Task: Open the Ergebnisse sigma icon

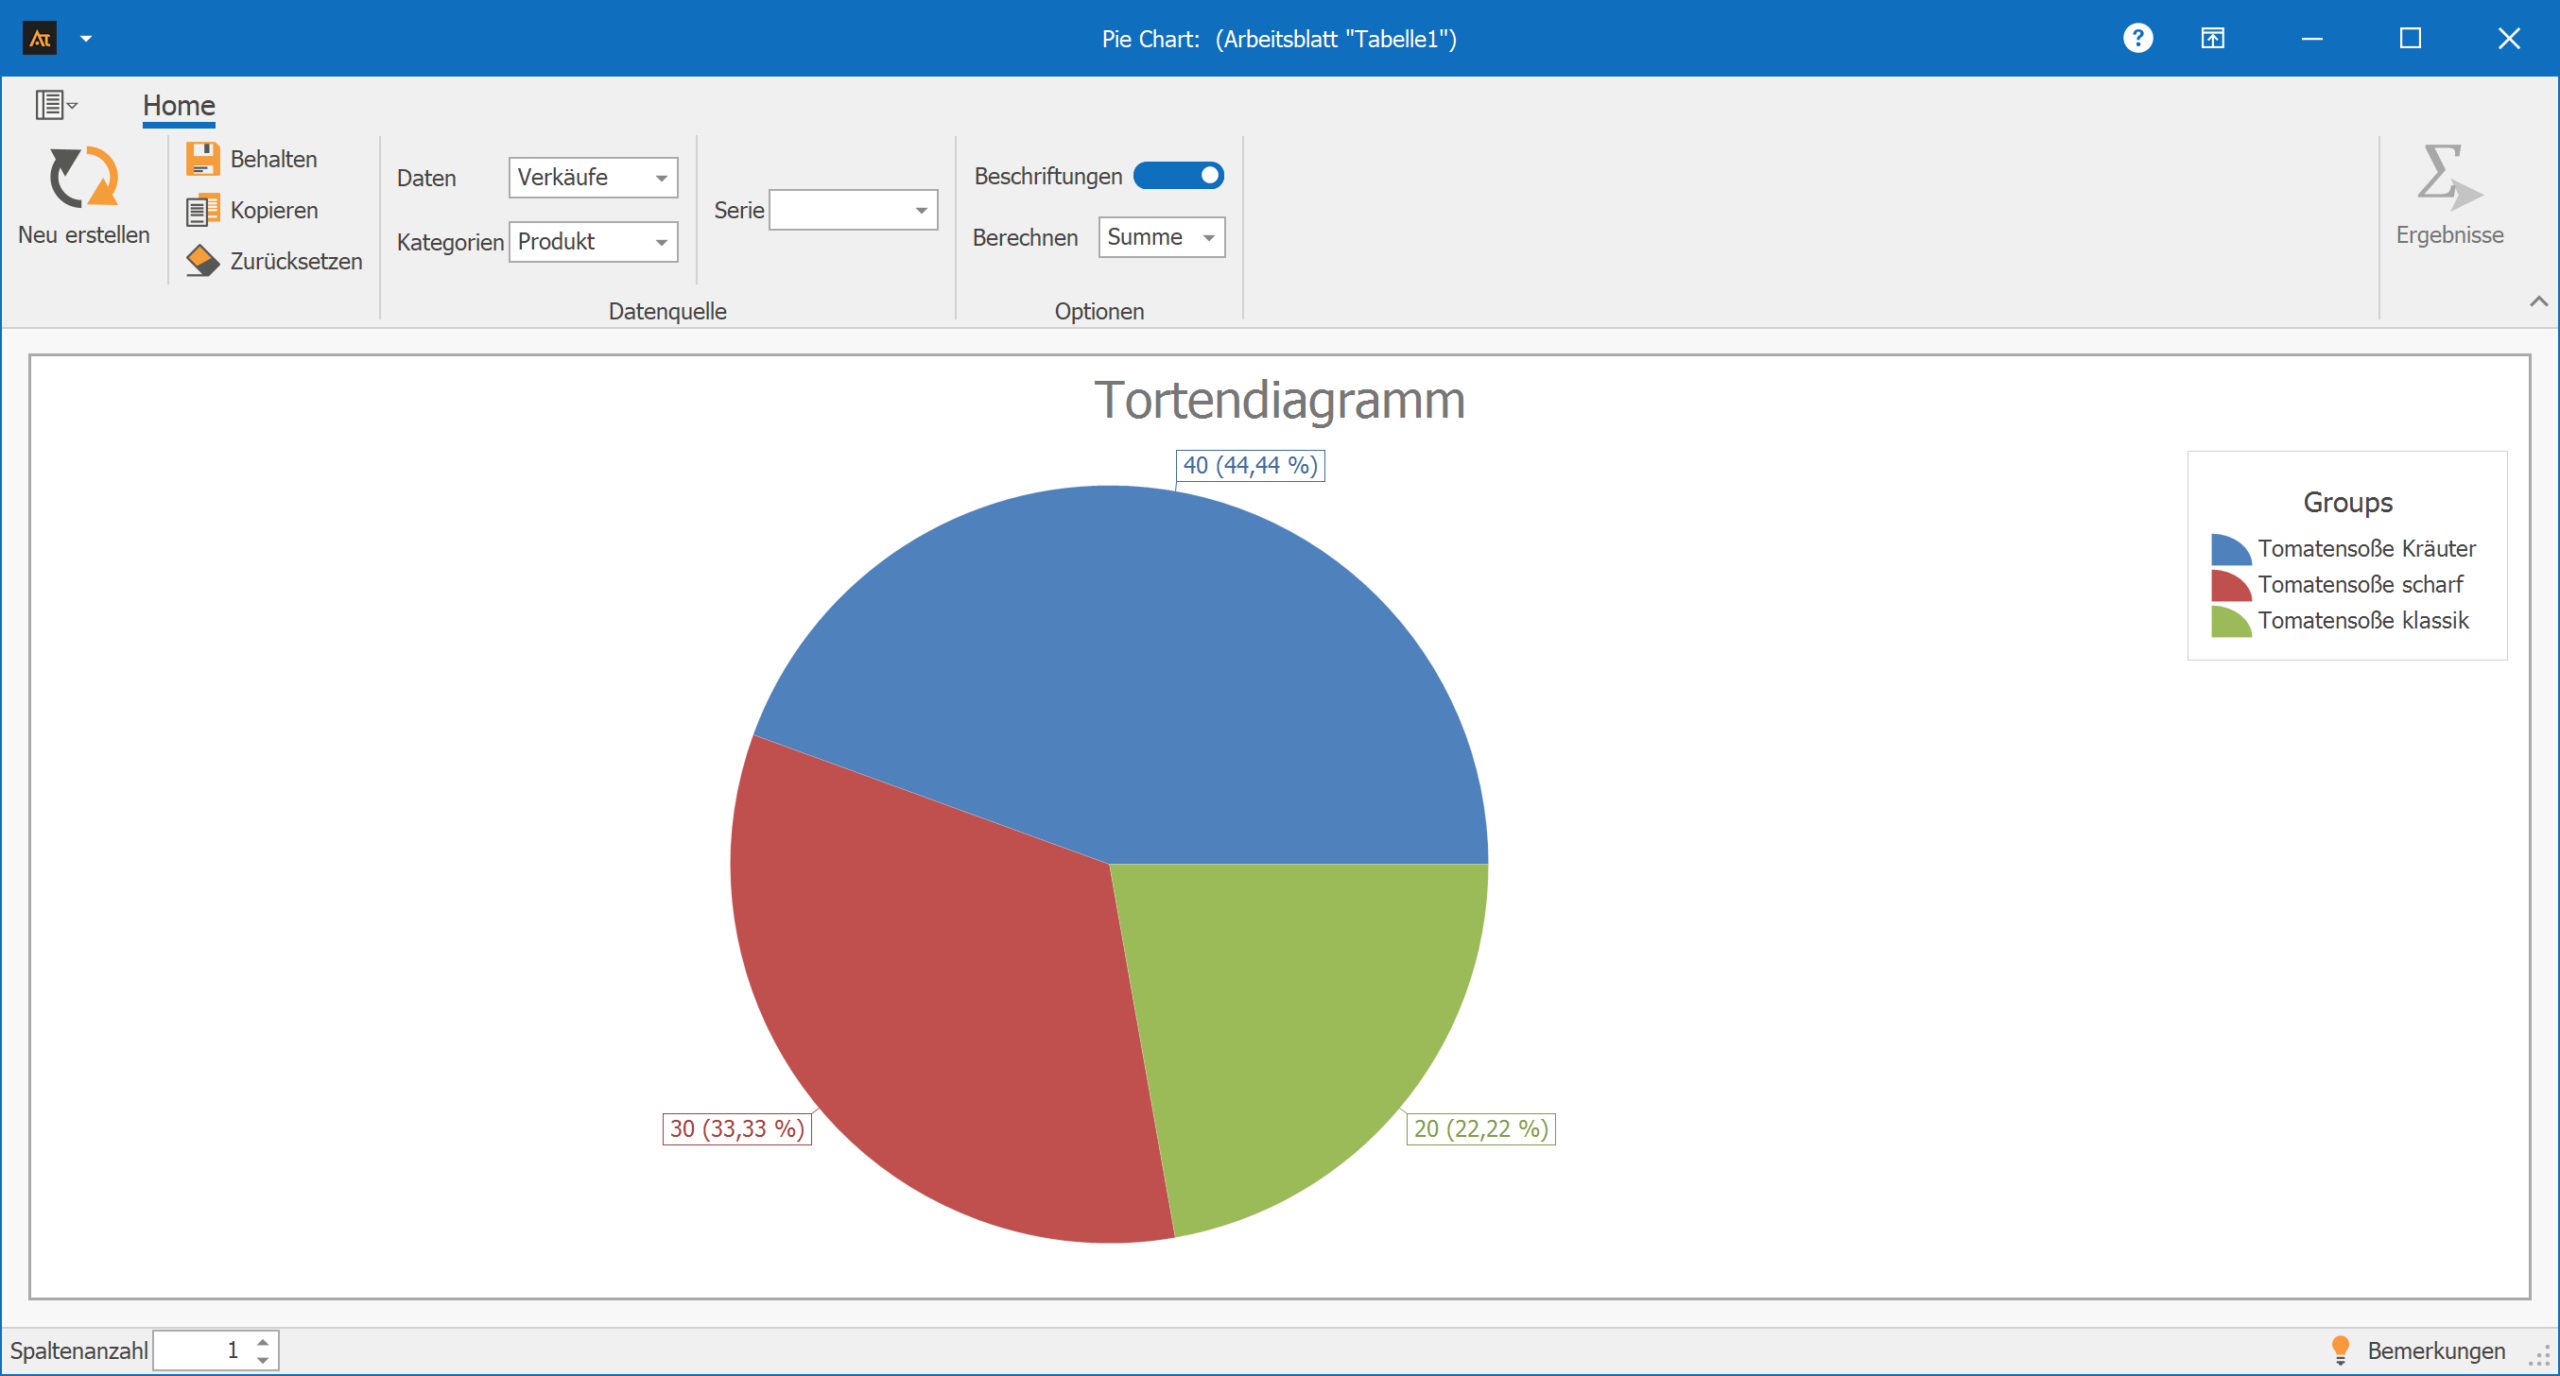Action: 2448,178
